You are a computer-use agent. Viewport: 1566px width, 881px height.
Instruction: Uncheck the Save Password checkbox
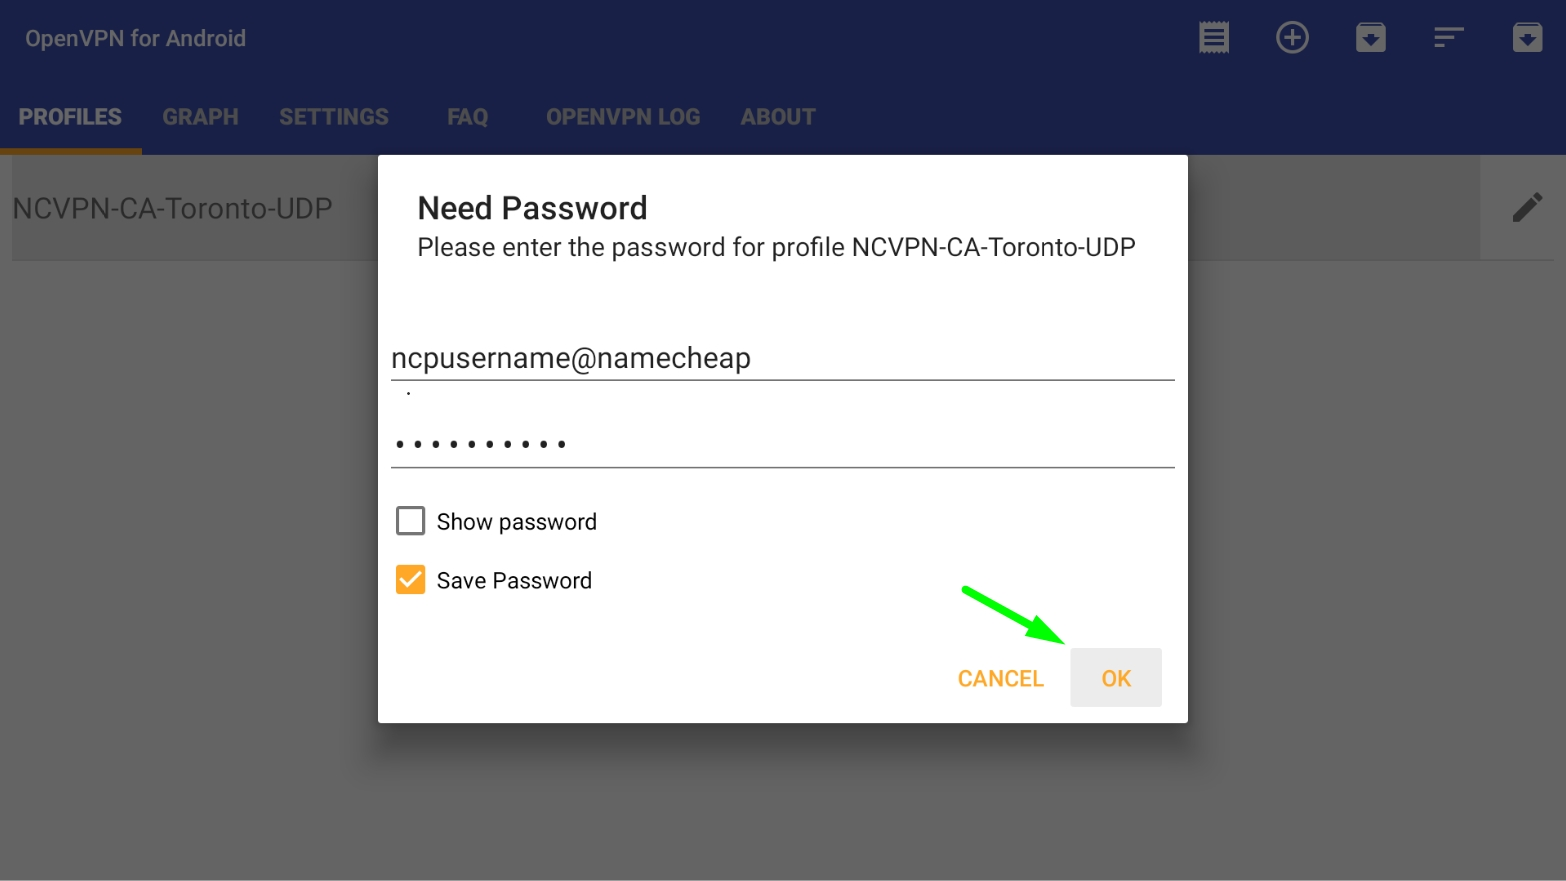(x=410, y=580)
